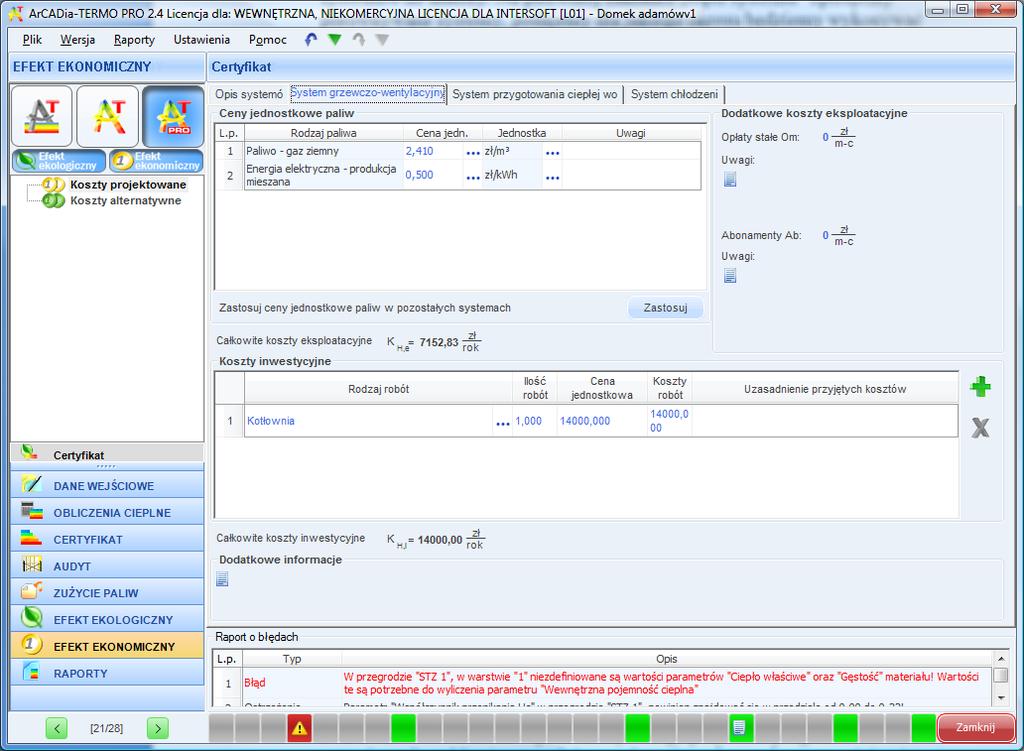Select Koszty alternatywne in the tree
This screenshot has height=751, width=1024.
coord(125,200)
